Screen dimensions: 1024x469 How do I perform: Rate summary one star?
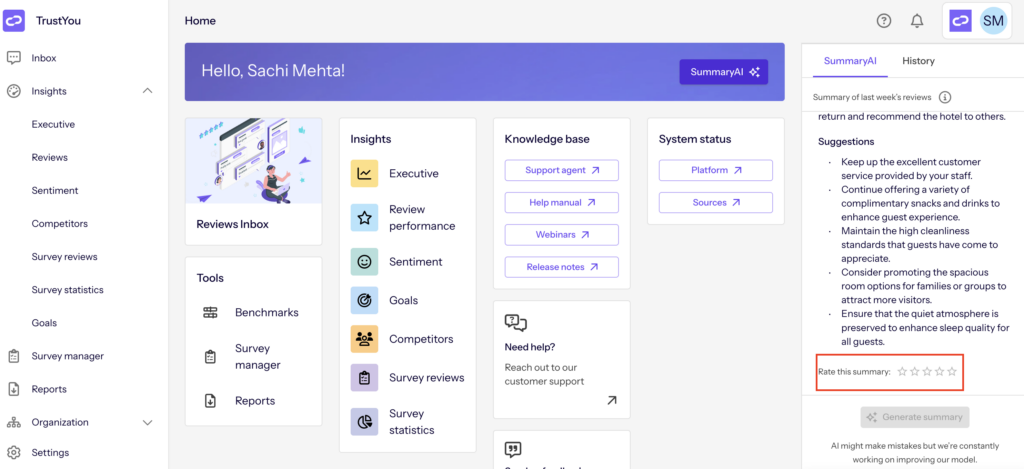tap(902, 372)
